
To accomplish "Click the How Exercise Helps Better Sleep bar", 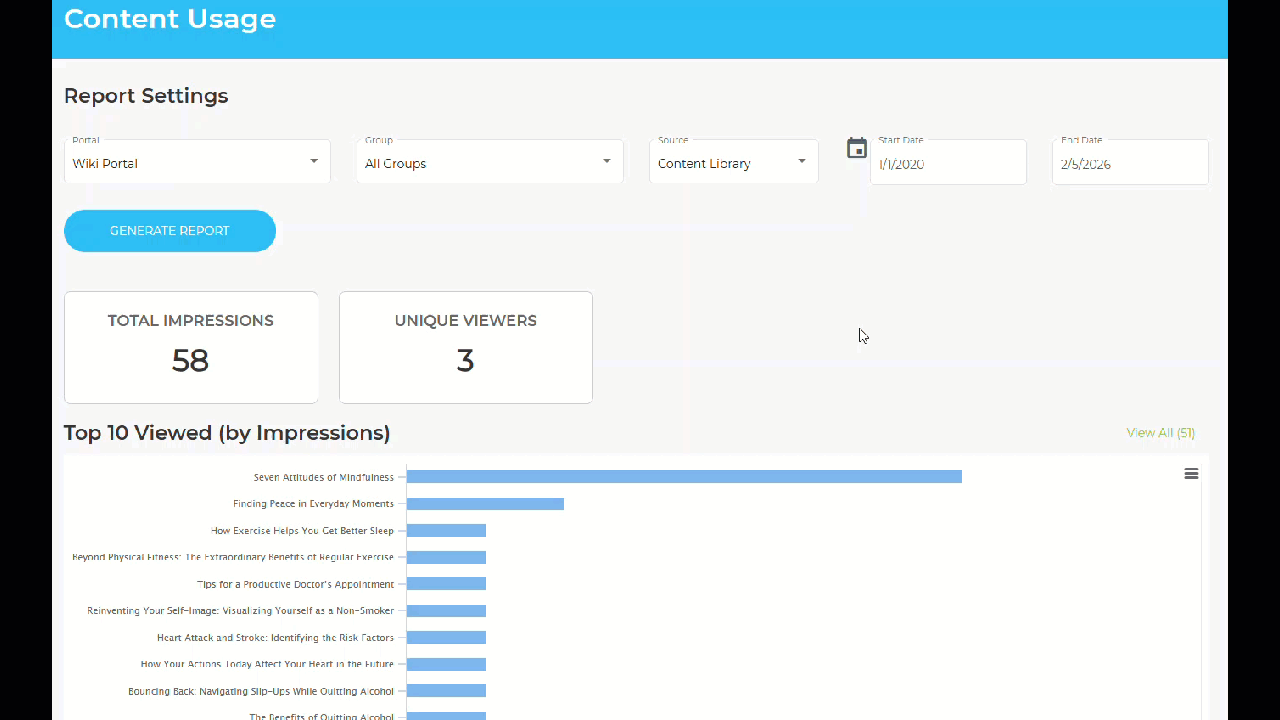I will tap(446, 531).
